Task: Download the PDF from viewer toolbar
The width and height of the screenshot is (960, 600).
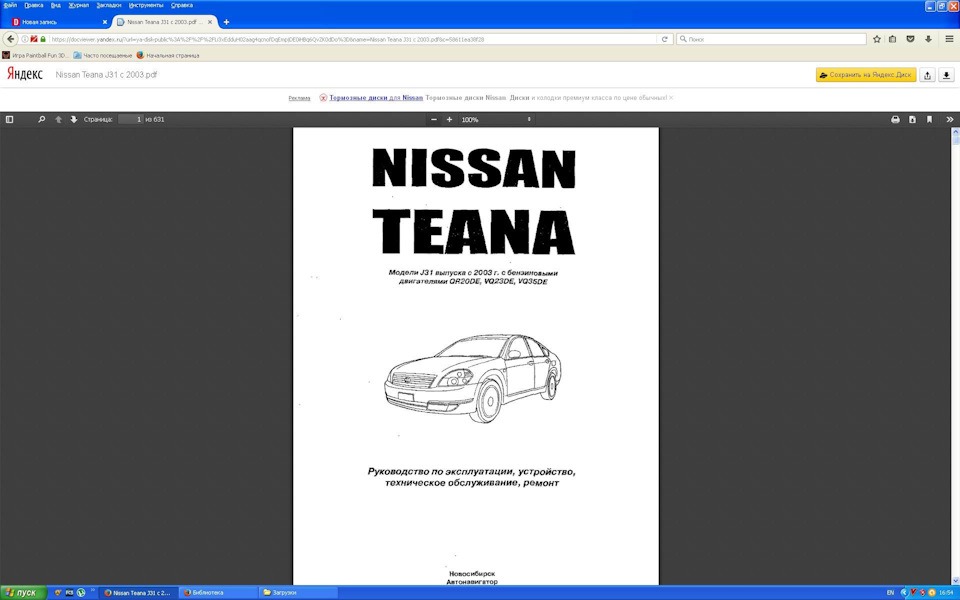Action: pyautogui.click(x=912, y=119)
